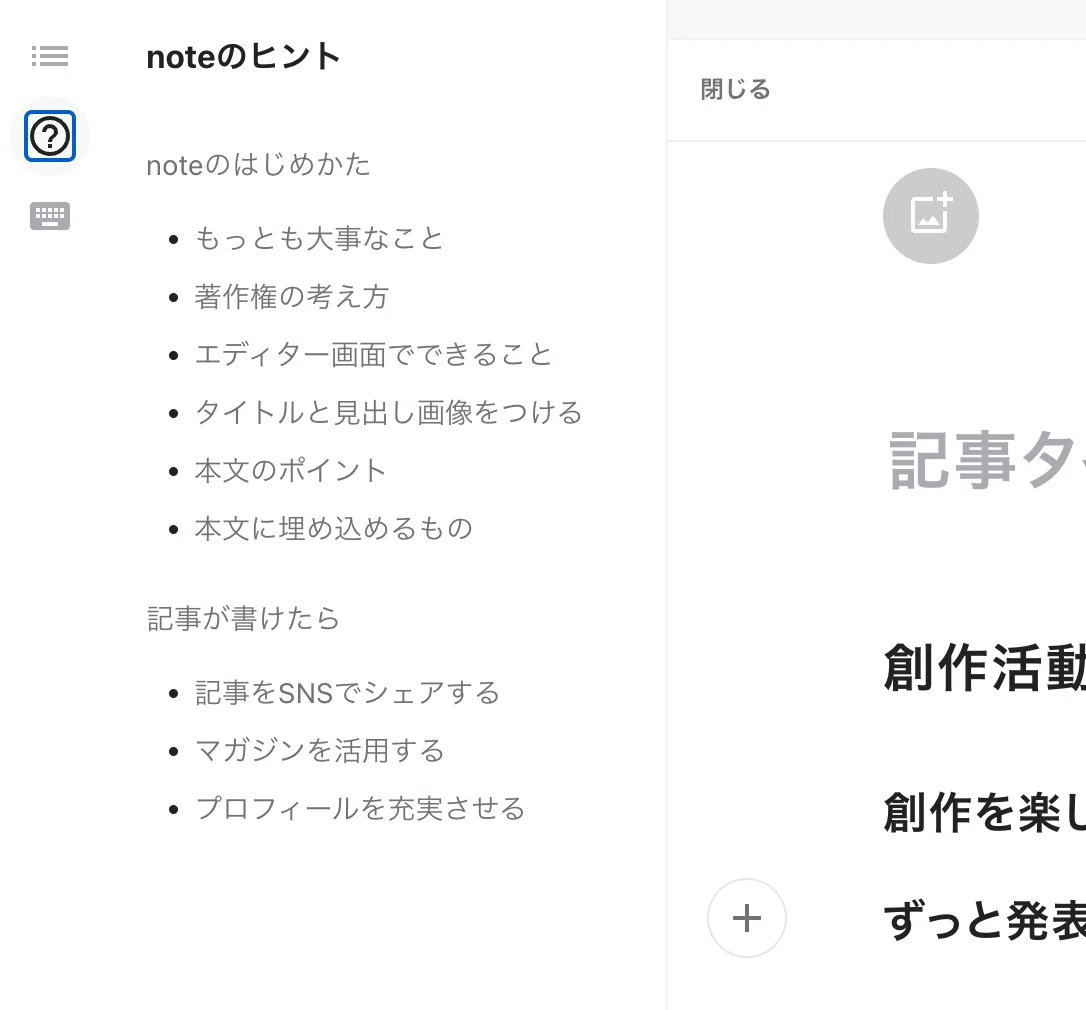Viewport: 1086px width, 1010px height.
Task: Open the プロフィールを充実させる link
Action: 360,808
